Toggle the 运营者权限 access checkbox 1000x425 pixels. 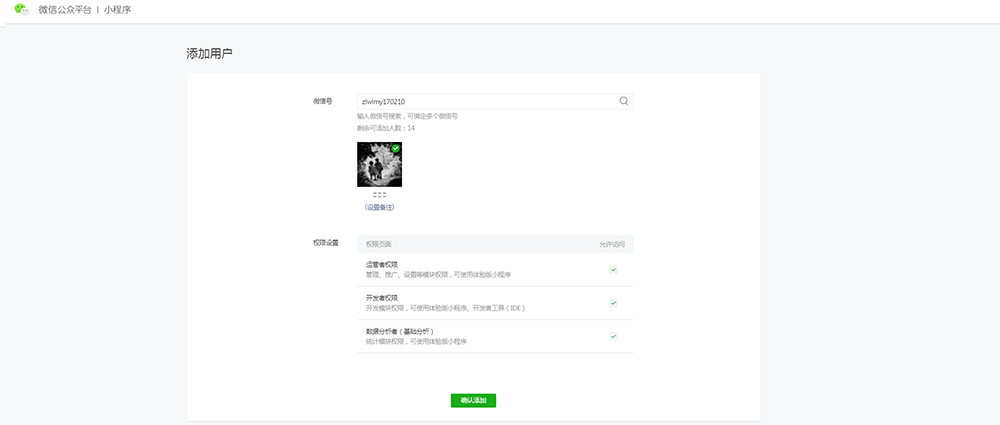(x=613, y=269)
